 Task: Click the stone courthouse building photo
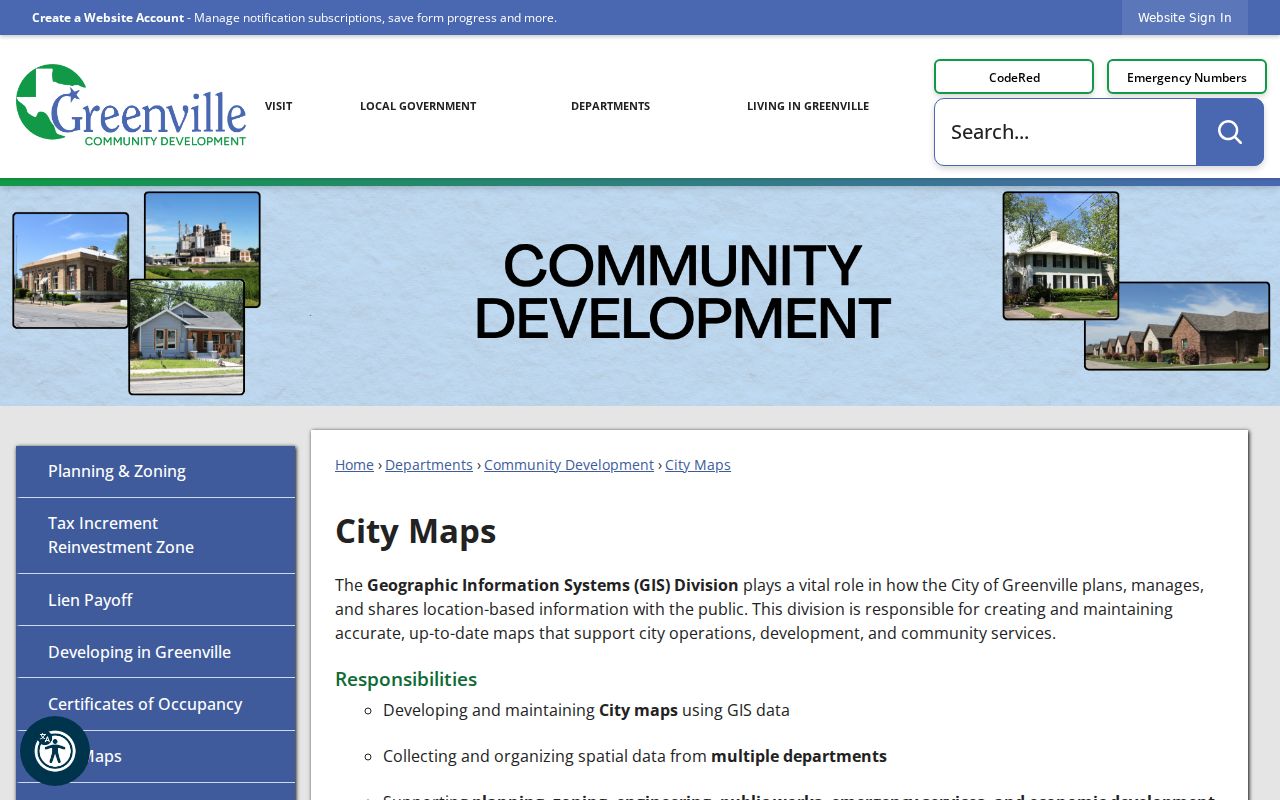[x=70, y=270]
